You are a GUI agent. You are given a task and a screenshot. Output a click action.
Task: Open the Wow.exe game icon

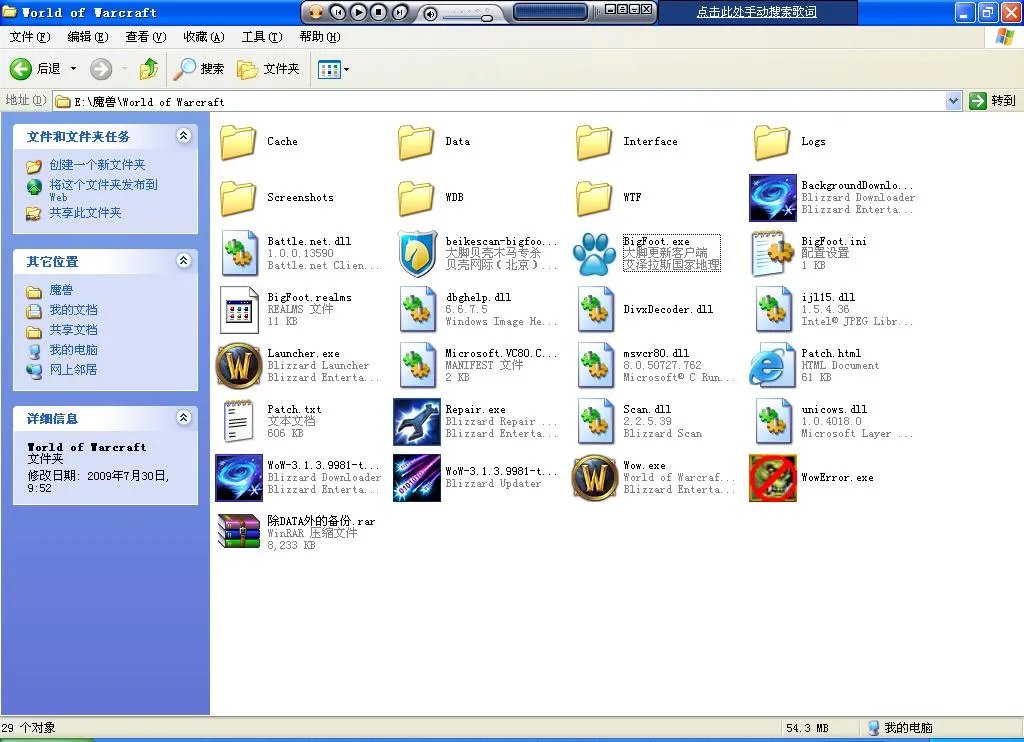click(x=594, y=477)
